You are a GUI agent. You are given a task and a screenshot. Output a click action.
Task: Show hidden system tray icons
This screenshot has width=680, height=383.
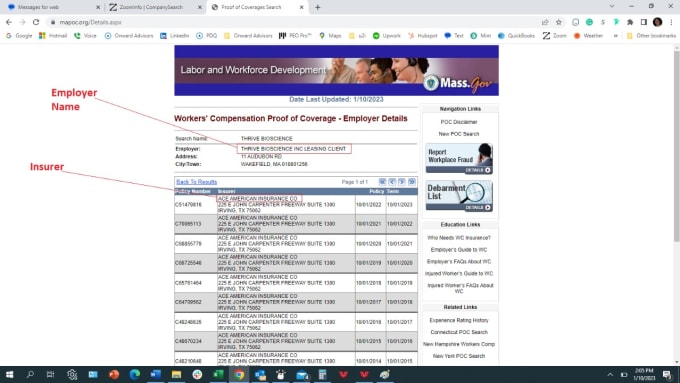(610, 375)
